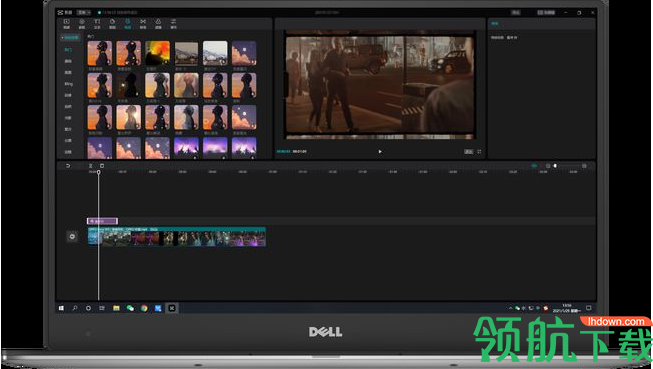
Task: Open the Media tab in top toolbar
Action: 66,24
